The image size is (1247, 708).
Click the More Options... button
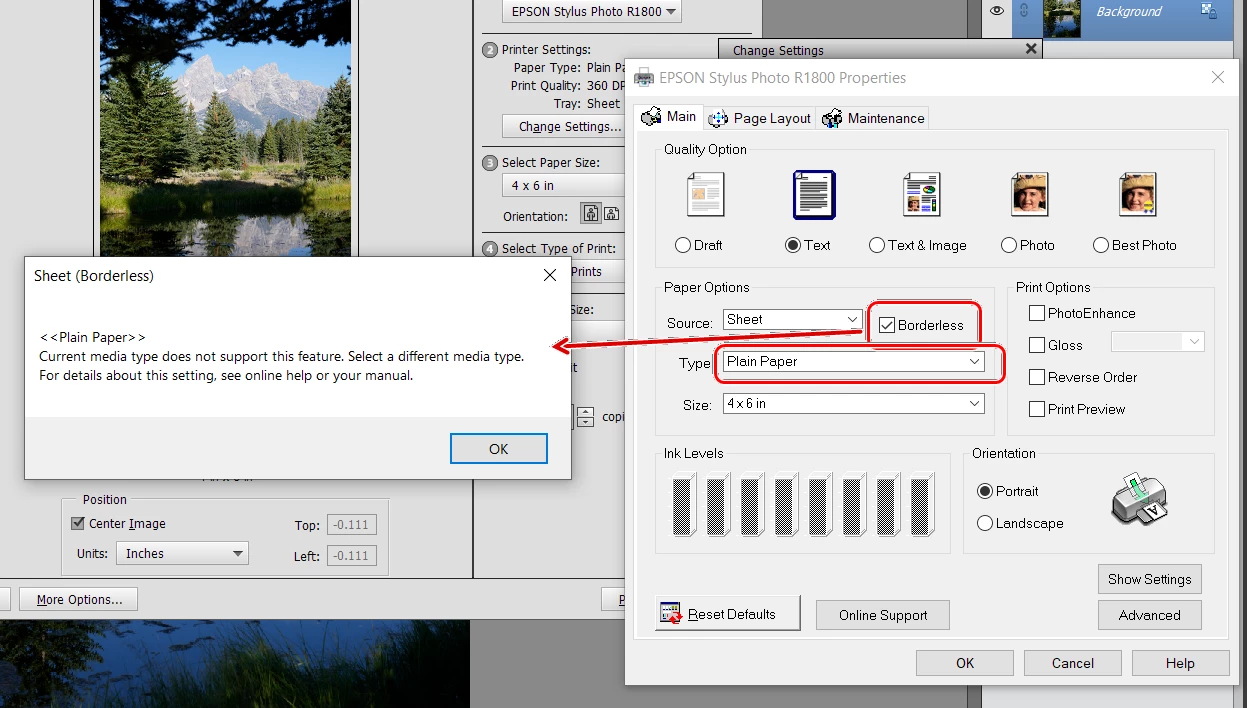[x=79, y=600]
